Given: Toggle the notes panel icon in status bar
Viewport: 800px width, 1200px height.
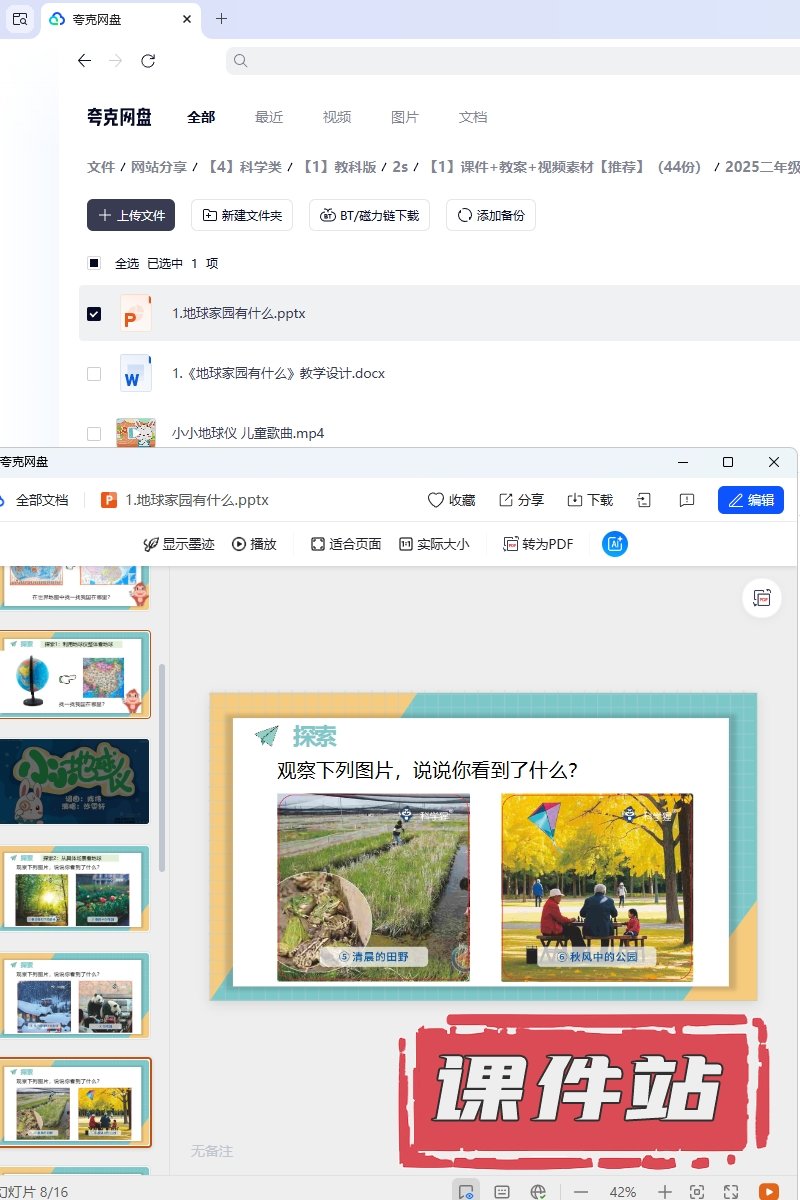Looking at the screenshot, I should click(x=502, y=1192).
